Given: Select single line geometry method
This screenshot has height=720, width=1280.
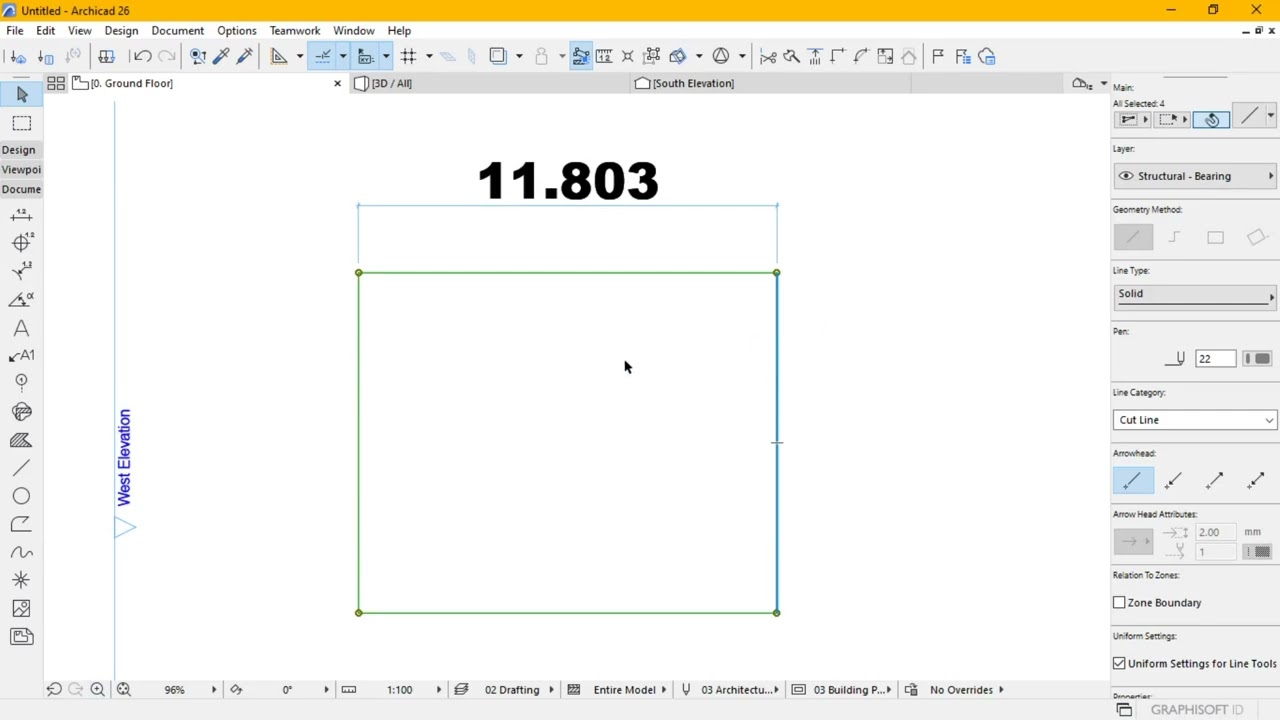Looking at the screenshot, I should 1133,237.
